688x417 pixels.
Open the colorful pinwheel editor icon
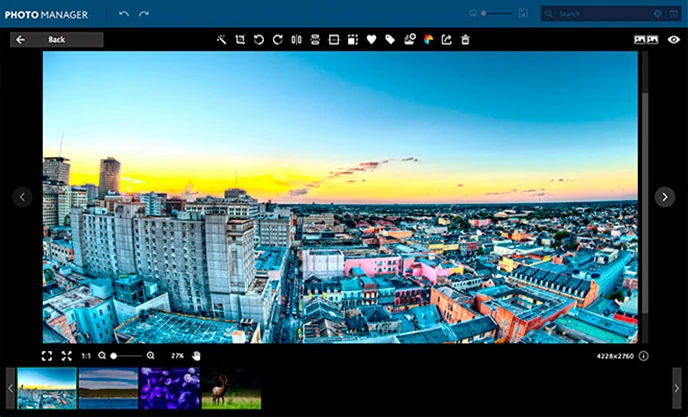click(x=428, y=40)
